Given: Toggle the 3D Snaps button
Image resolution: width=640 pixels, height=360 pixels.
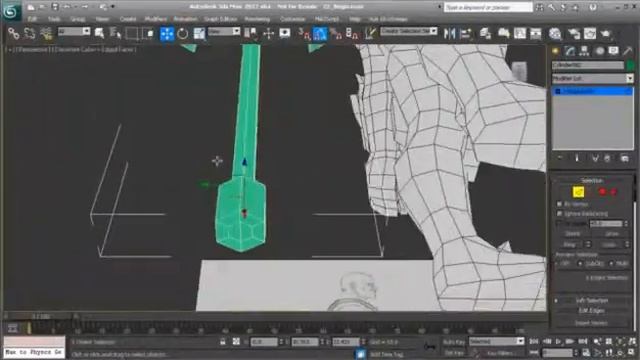Looking at the screenshot, I should click(304, 33).
